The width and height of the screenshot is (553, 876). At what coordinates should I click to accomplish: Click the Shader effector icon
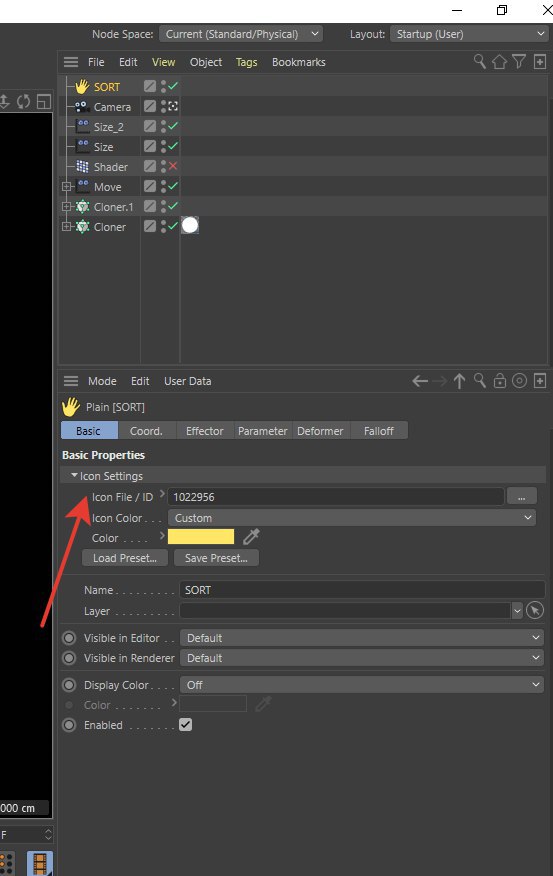[x=83, y=166]
